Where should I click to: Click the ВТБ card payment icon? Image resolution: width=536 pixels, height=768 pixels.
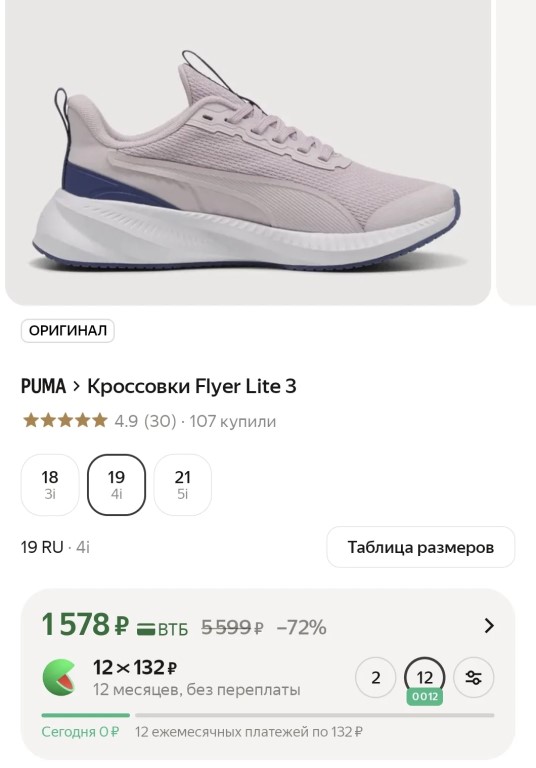coord(162,628)
